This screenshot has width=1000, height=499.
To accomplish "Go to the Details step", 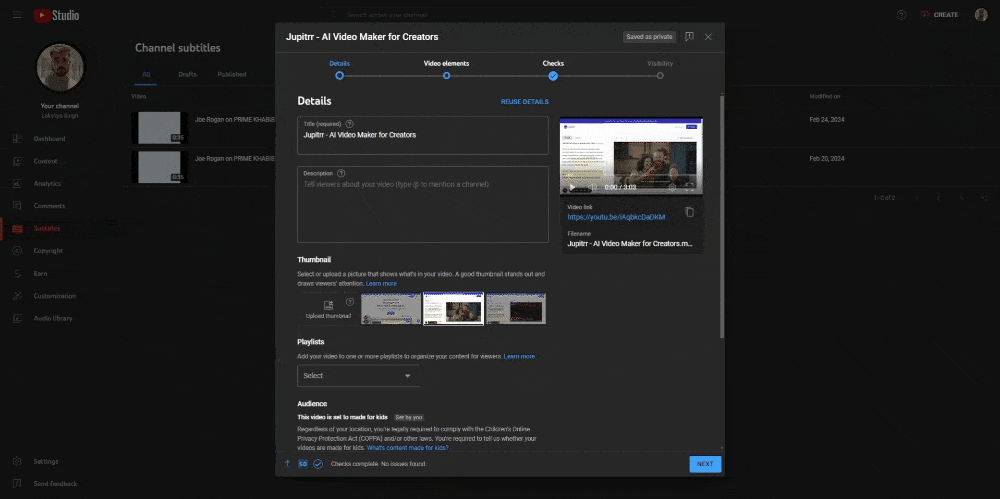I will coord(339,69).
